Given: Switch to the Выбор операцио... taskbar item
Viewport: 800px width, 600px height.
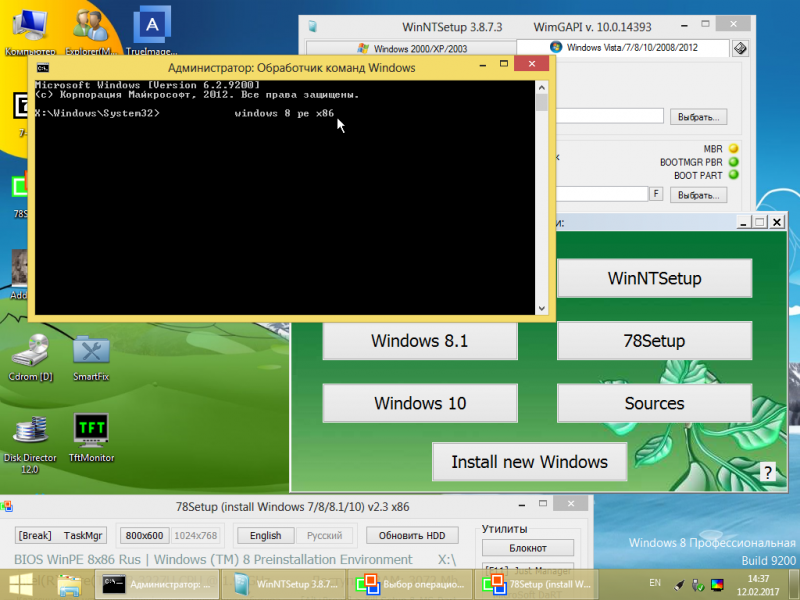Looking at the screenshot, I should coord(410,585).
